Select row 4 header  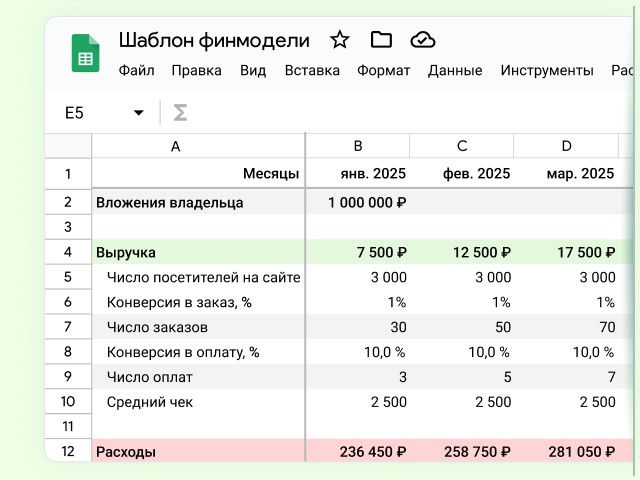pos(68,252)
